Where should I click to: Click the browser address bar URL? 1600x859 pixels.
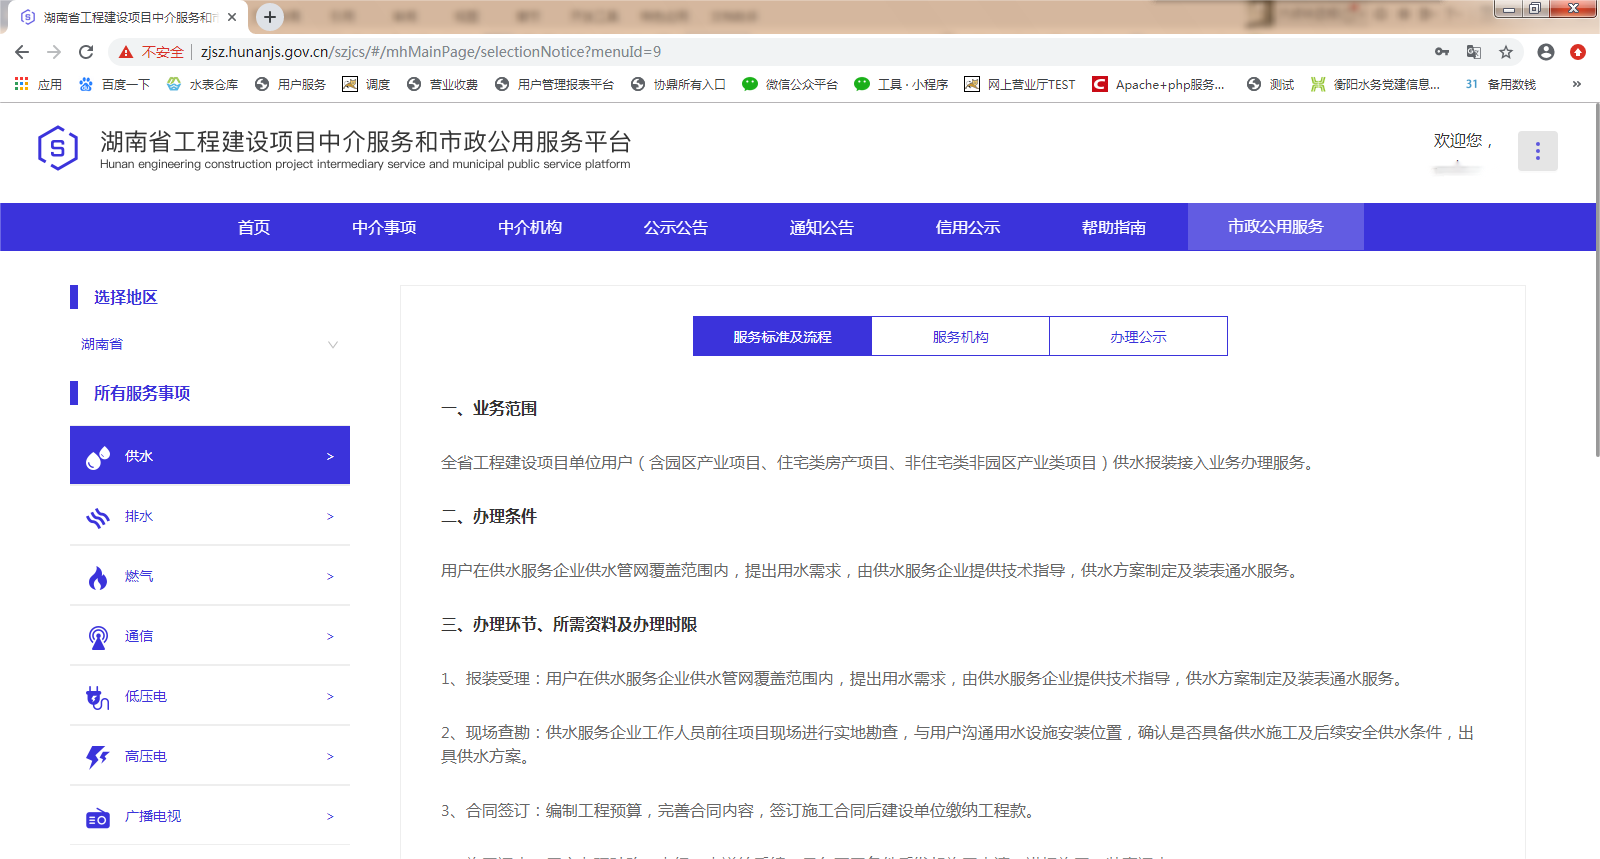click(x=430, y=52)
